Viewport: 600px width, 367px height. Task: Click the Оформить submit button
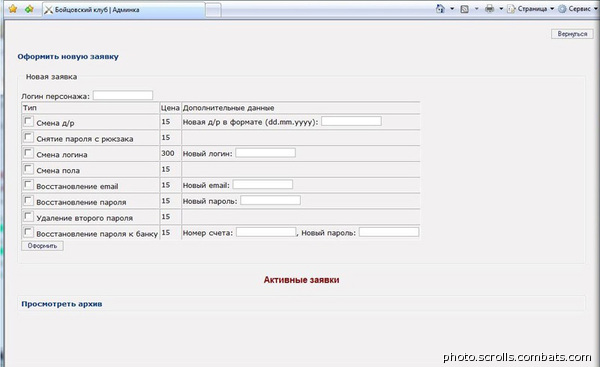pyautogui.click(x=42, y=246)
